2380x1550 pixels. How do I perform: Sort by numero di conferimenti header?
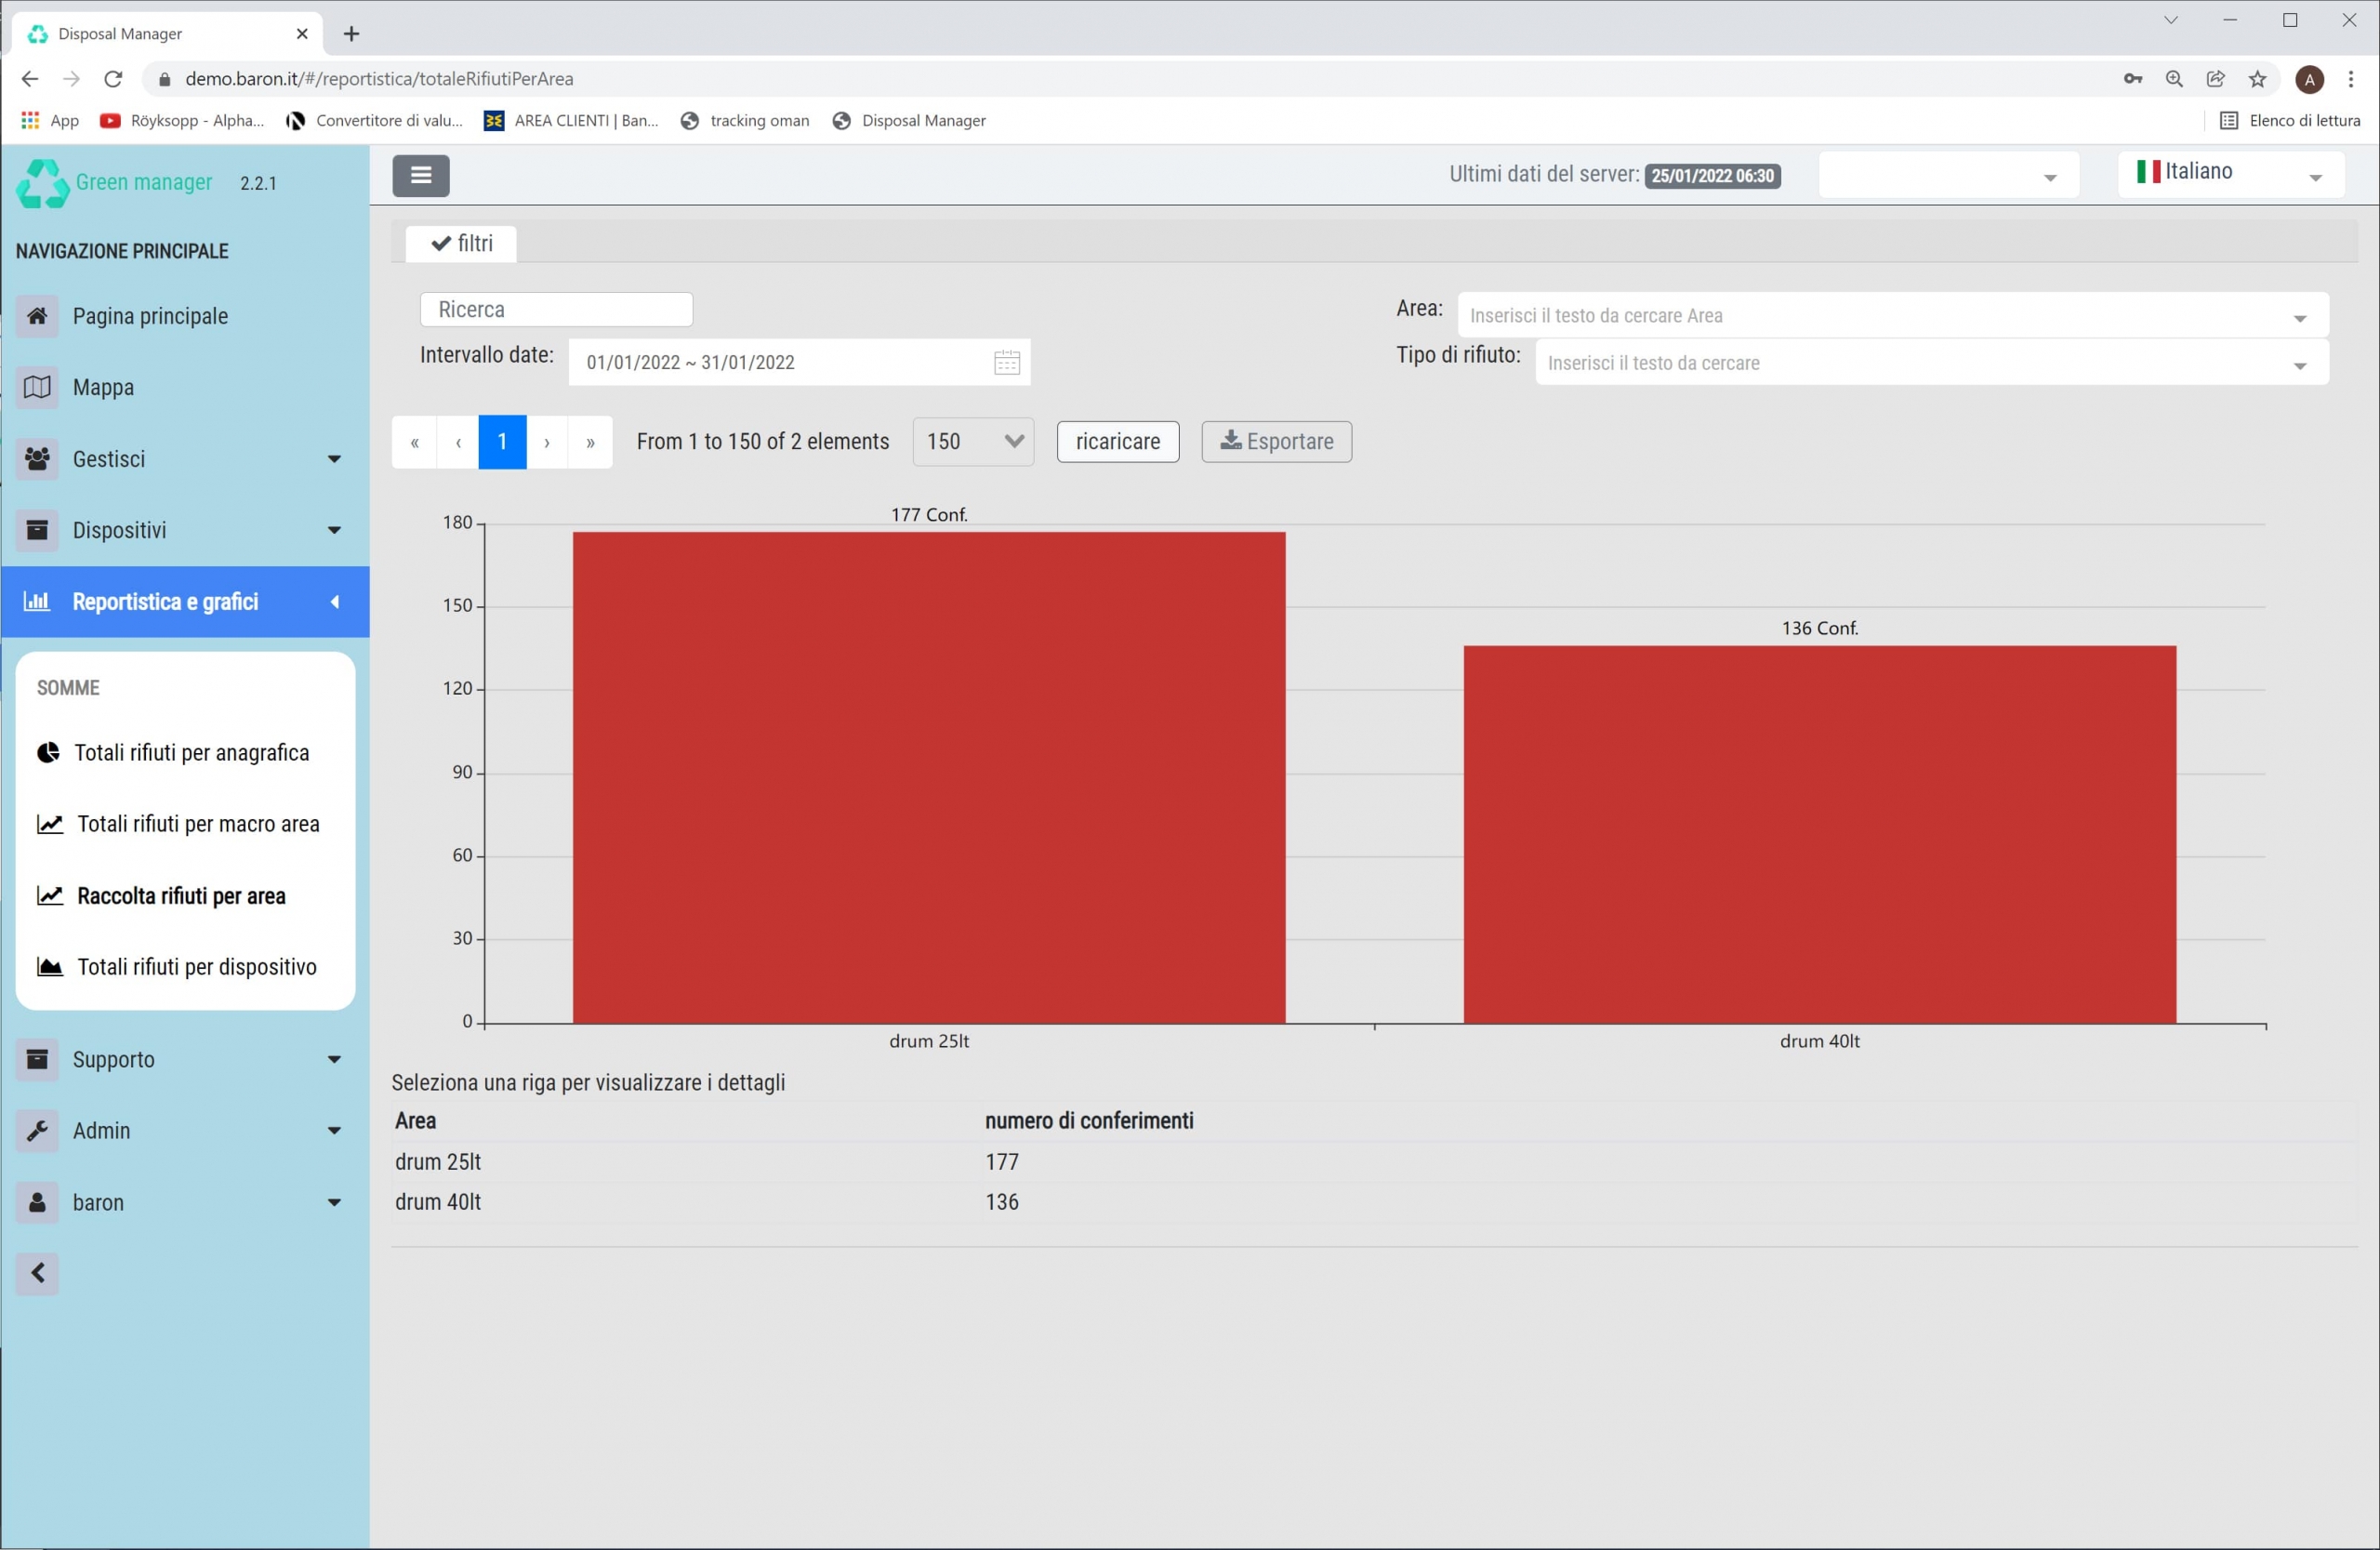pos(1089,1121)
